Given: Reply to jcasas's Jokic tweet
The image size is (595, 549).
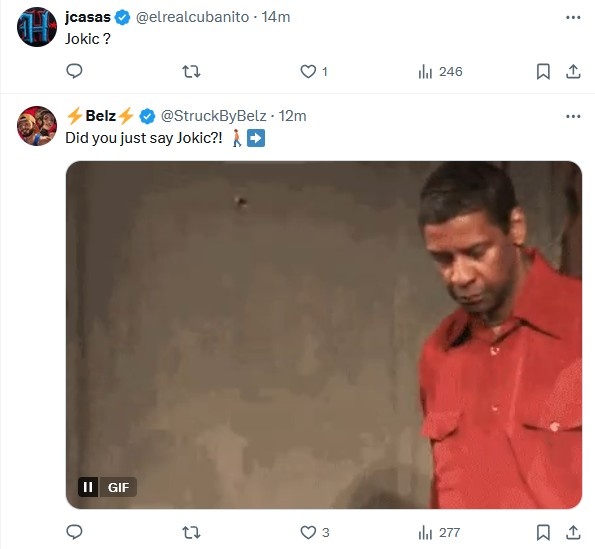Looking at the screenshot, I should [74, 71].
